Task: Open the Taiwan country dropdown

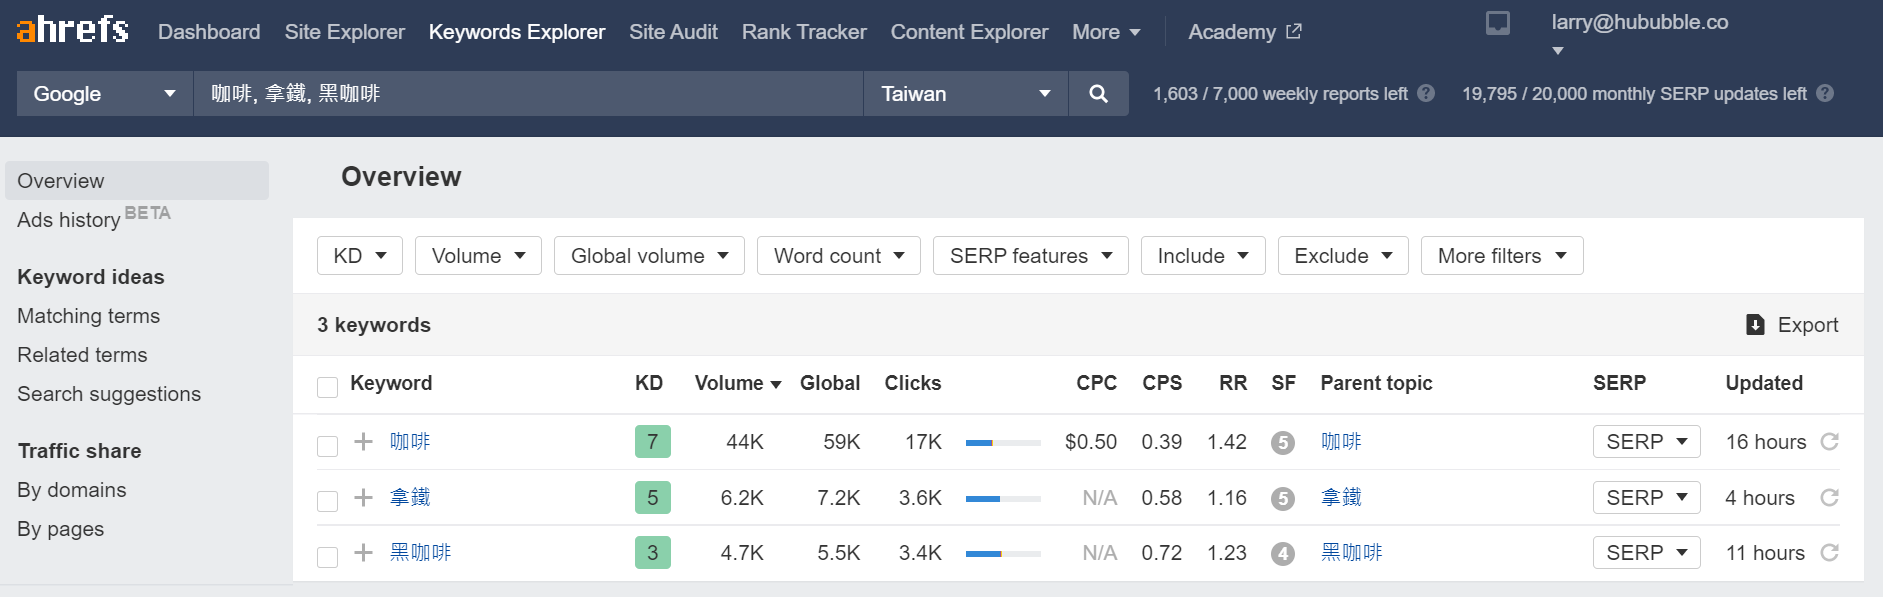Action: (x=965, y=94)
